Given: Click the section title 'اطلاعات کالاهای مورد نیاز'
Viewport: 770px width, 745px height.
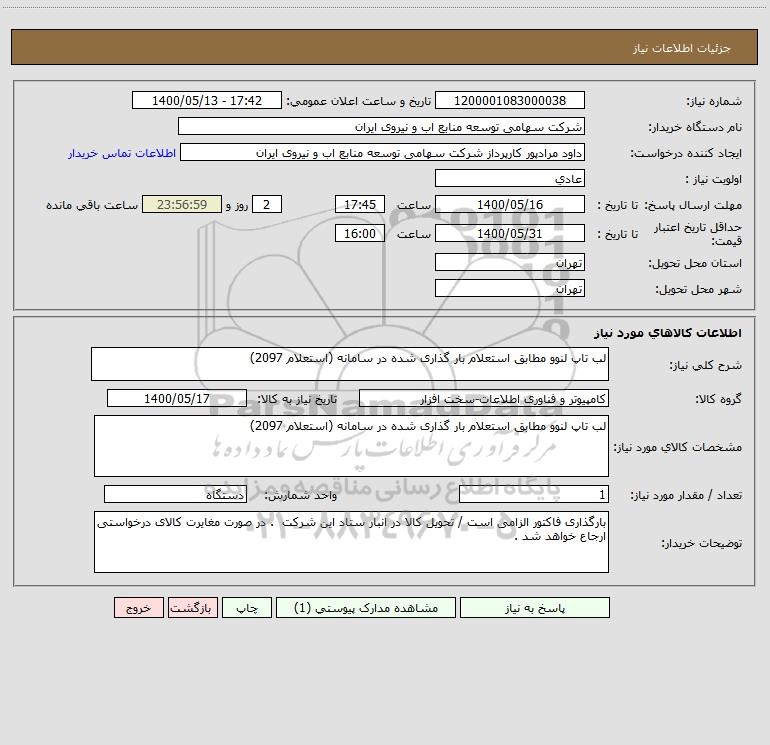Looking at the screenshot, I should (x=668, y=333).
